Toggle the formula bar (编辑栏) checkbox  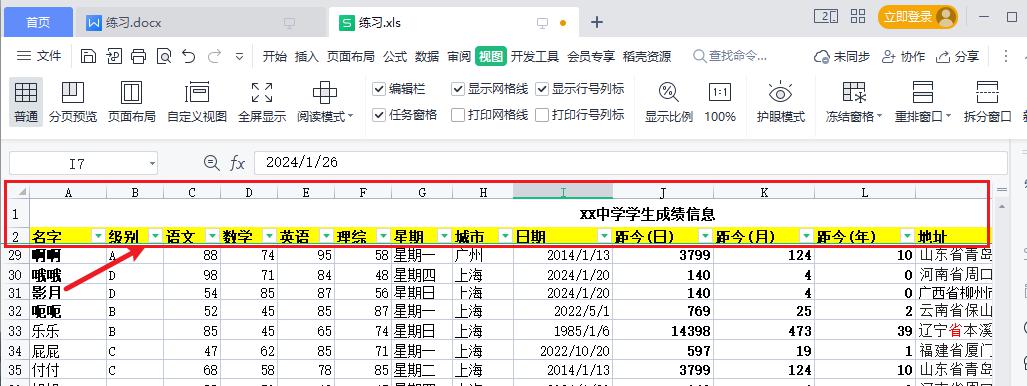[379, 89]
